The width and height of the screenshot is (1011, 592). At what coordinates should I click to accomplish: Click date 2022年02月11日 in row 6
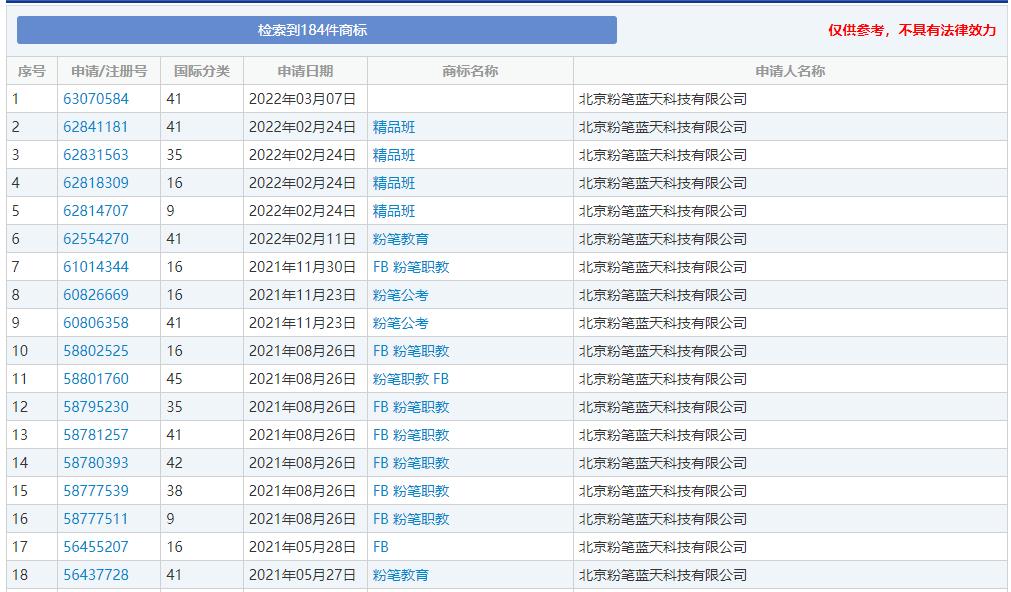click(302, 239)
